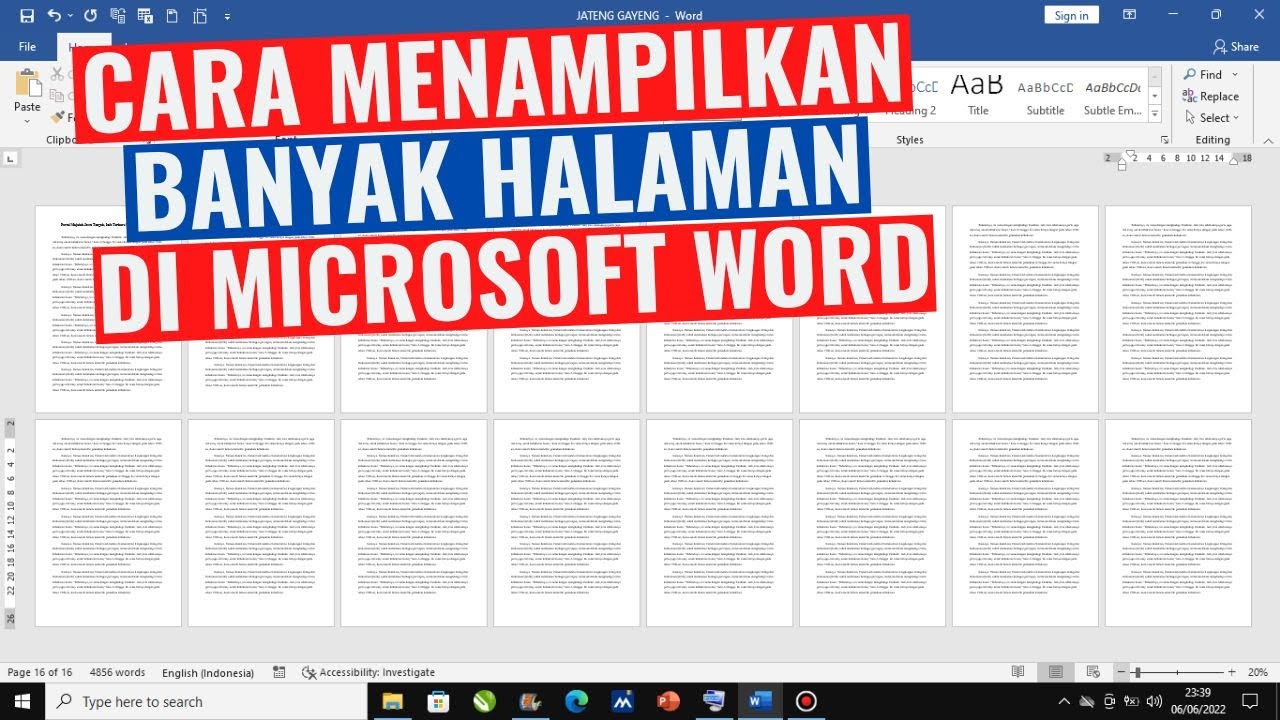The width and height of the screenshot is (1280, 720).
Task: Open Accessibility: Investigate checker
Action: [x=369, y=672]
